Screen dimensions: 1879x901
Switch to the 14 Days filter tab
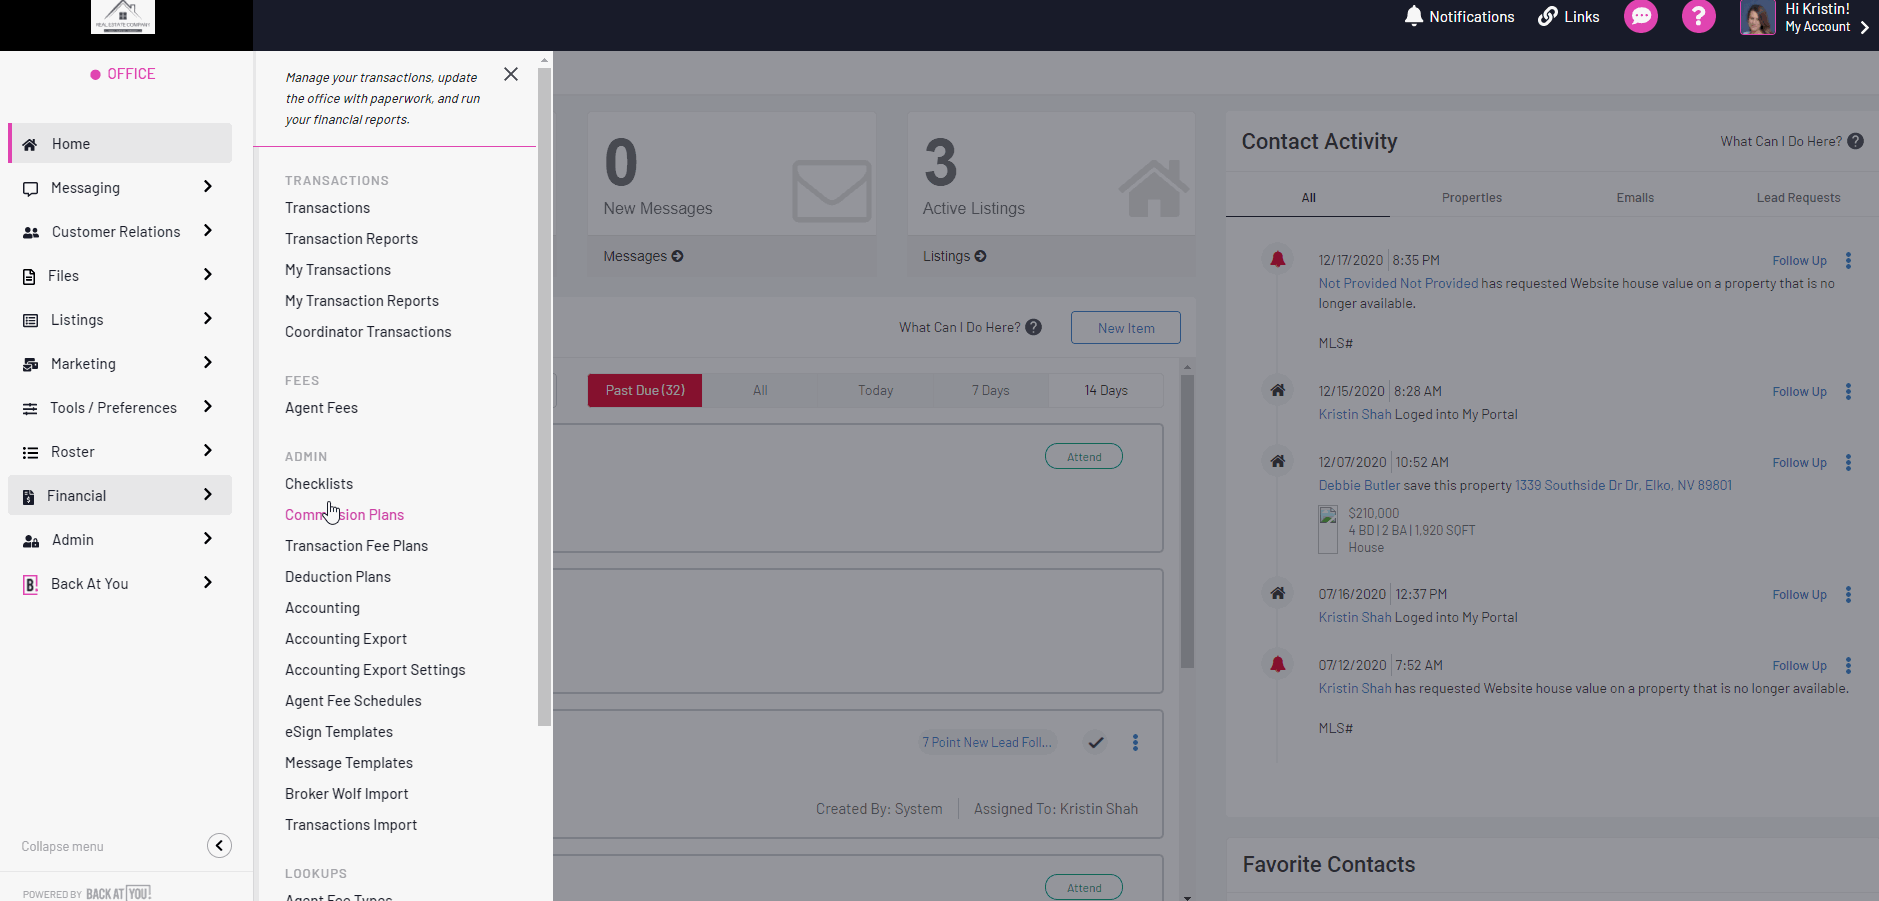click(x=1106, y=391)
